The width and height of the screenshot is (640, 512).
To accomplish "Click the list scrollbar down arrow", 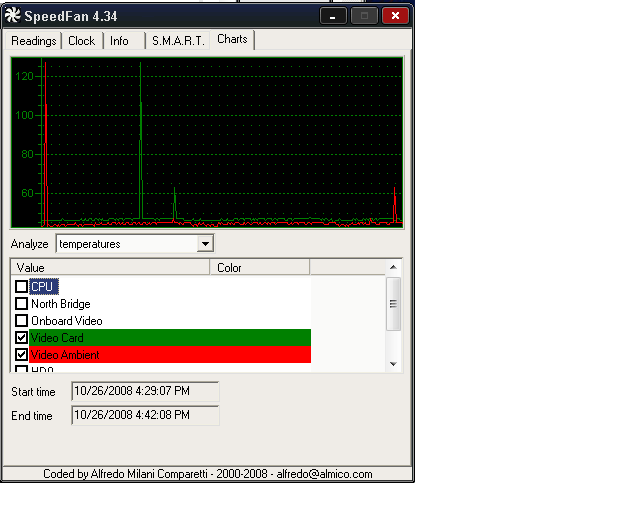I will coord(393,364).
